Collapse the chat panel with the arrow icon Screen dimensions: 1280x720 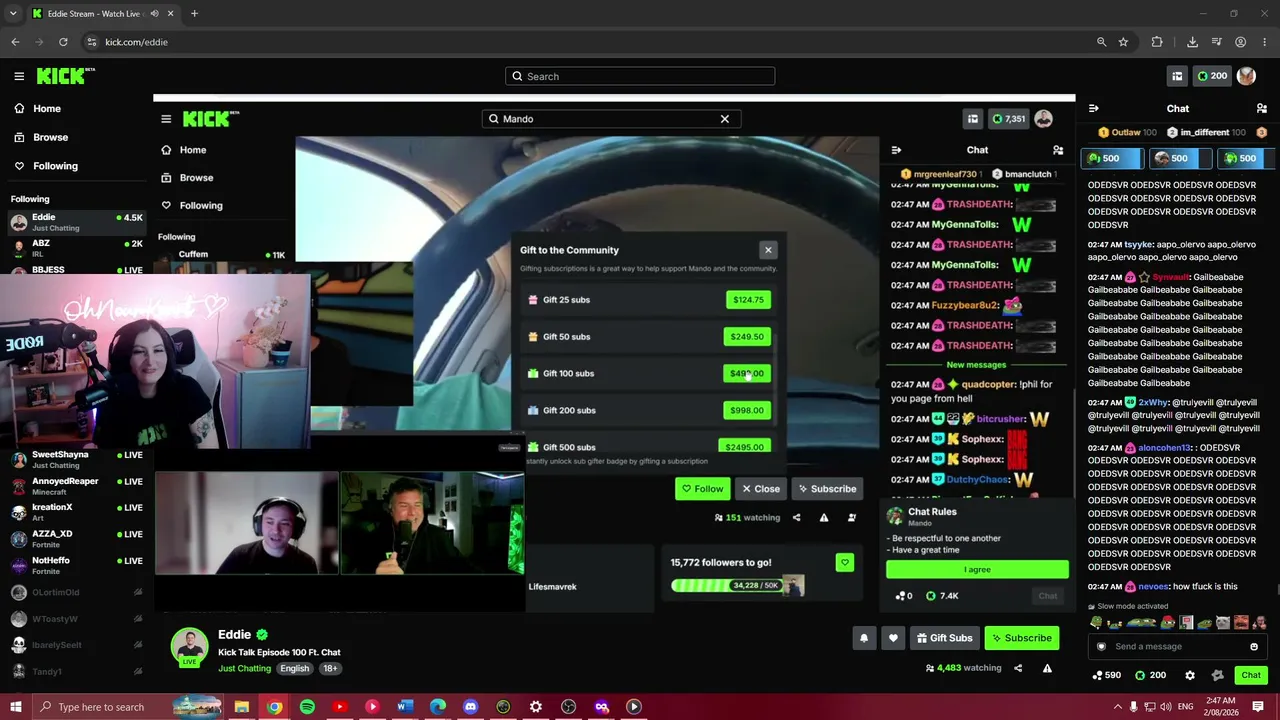pyautogui.click(x=1093, y=108)
